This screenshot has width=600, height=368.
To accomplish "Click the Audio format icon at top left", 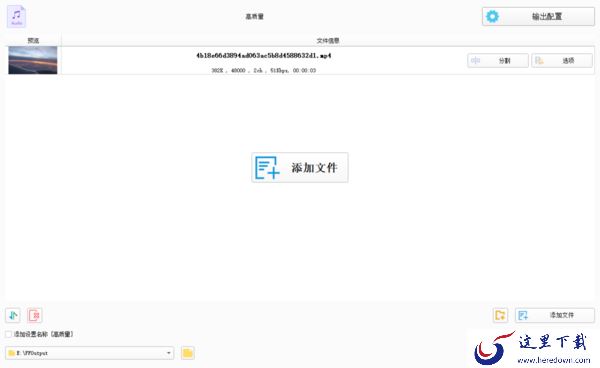I will pos(16,16).
